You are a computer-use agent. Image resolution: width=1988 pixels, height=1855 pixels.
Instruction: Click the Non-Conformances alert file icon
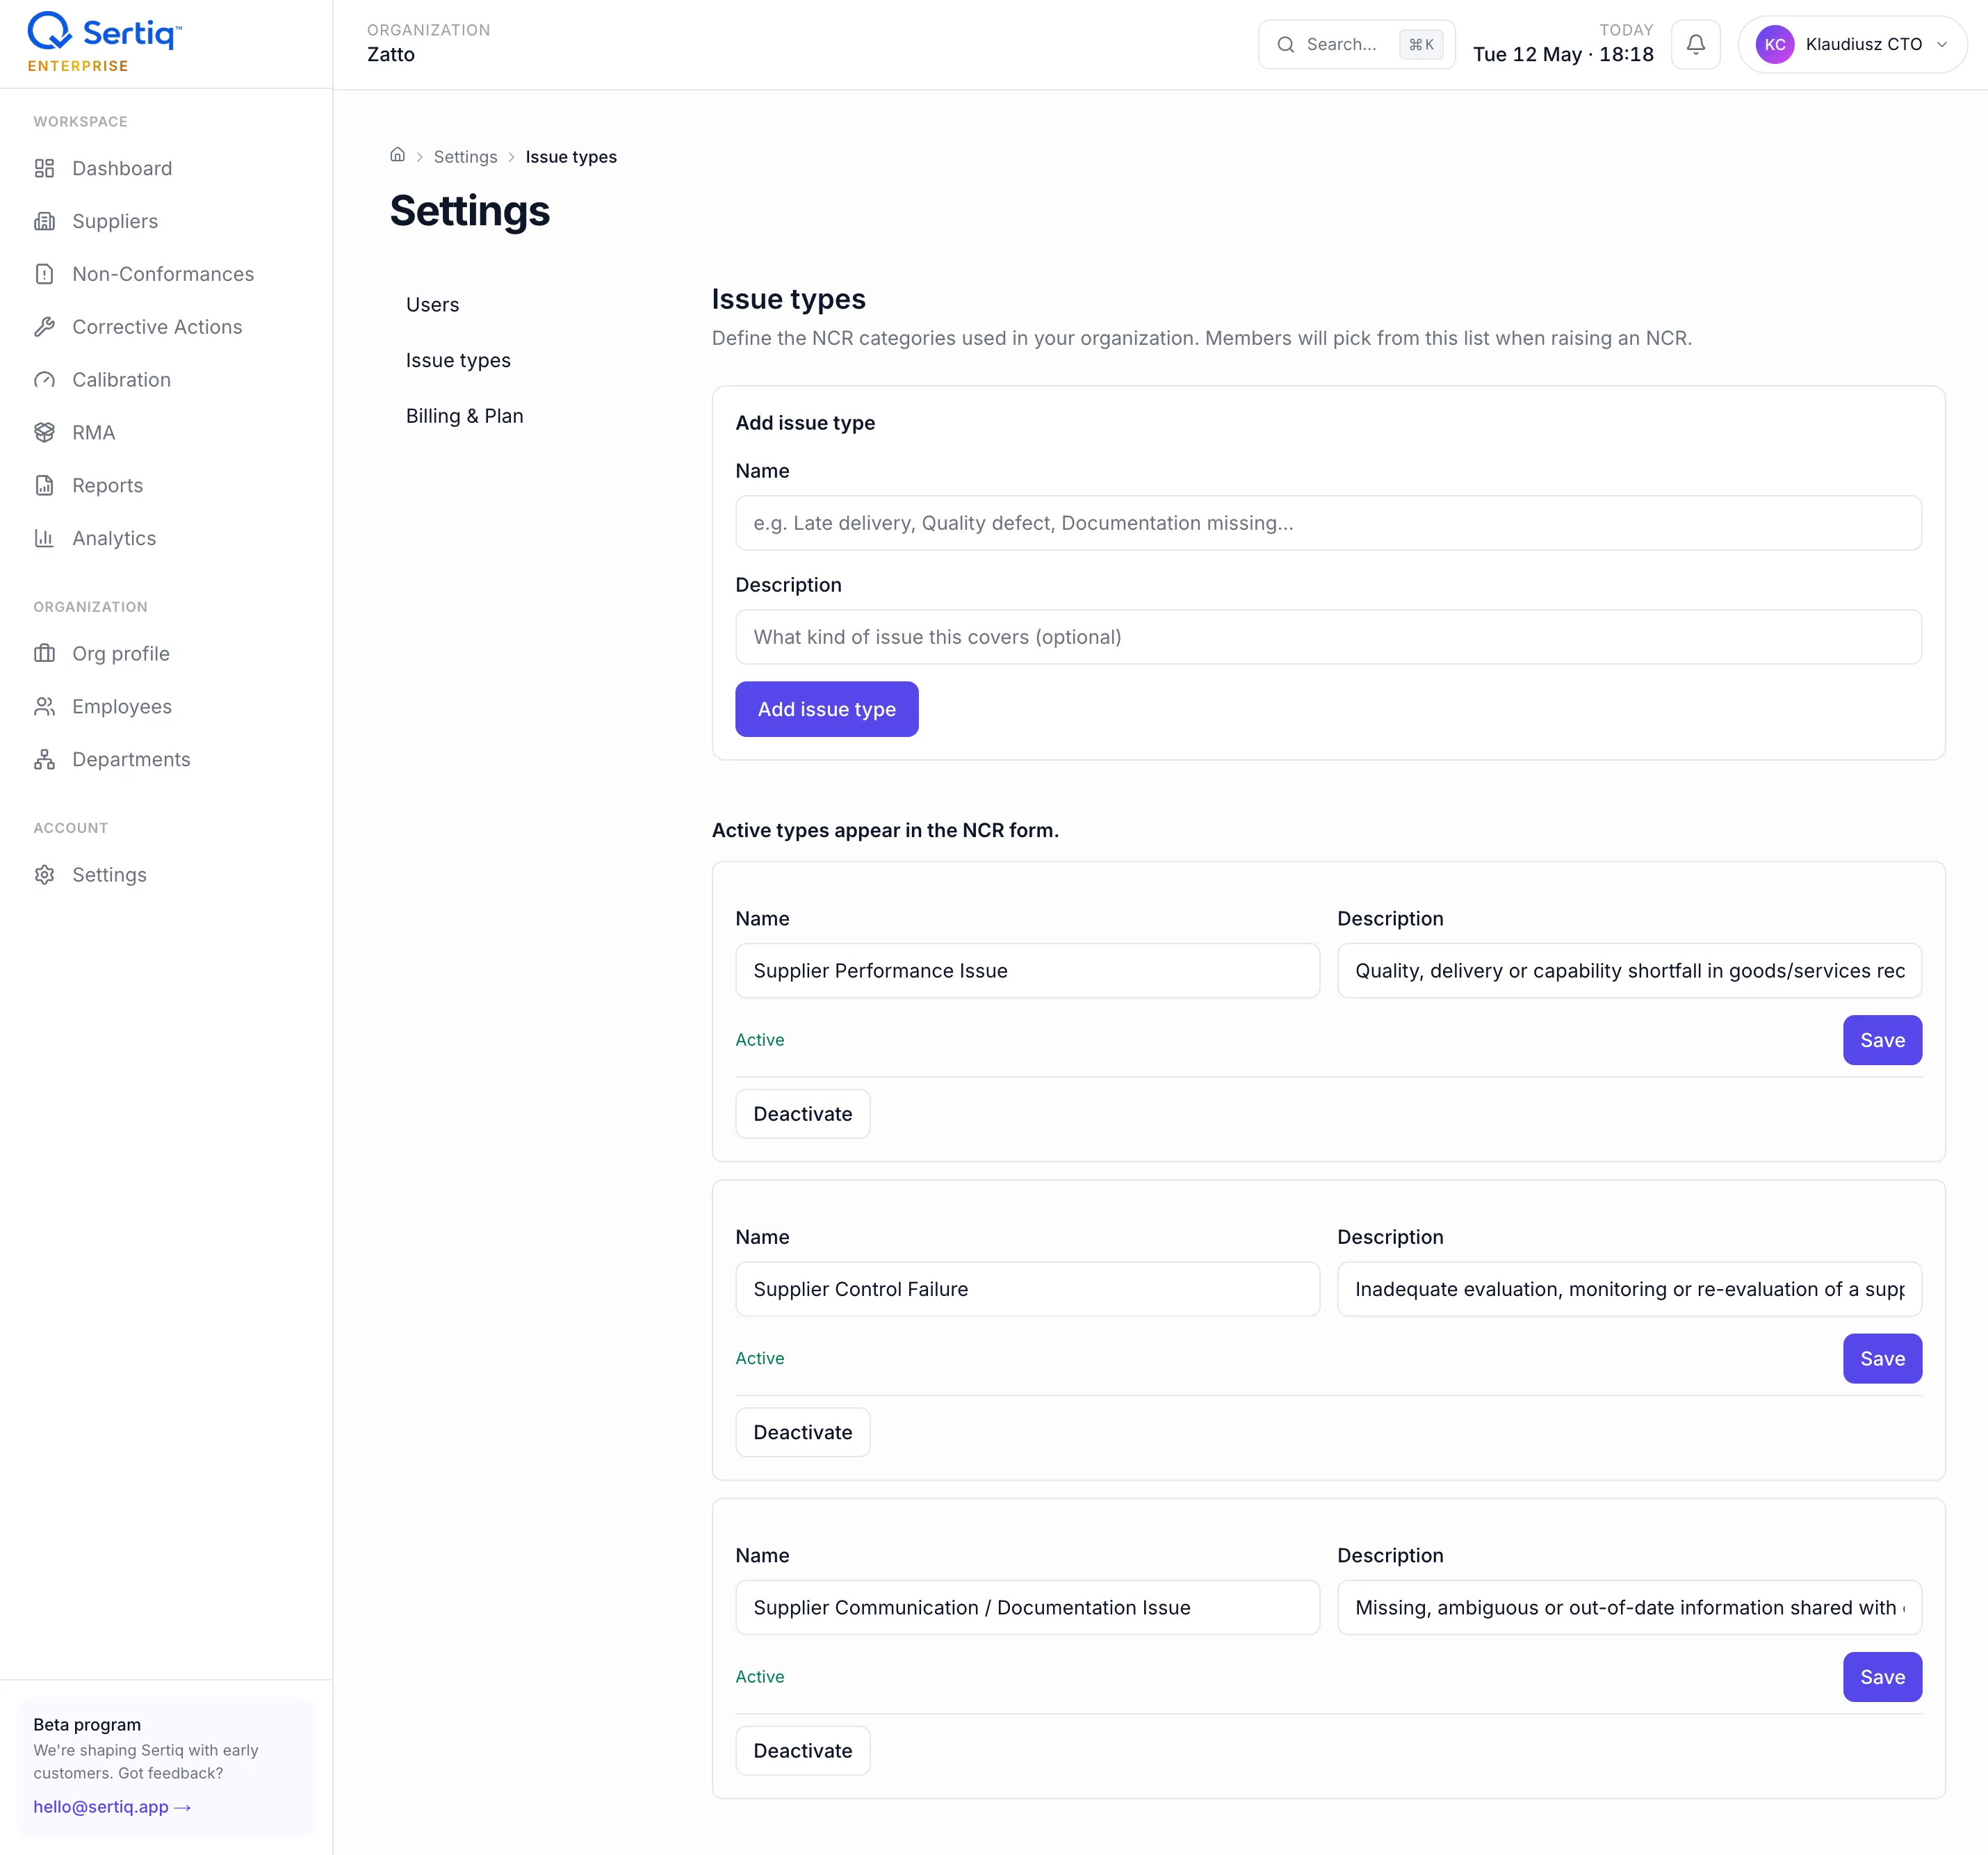coord(44,274)
